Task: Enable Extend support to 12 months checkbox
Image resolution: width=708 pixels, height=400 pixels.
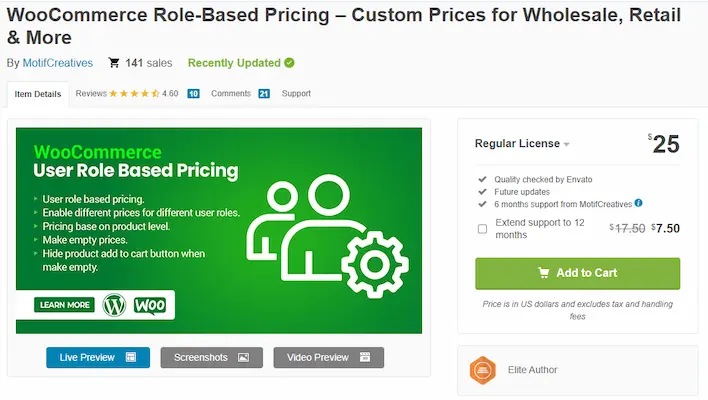Action: tap(483, 228)
